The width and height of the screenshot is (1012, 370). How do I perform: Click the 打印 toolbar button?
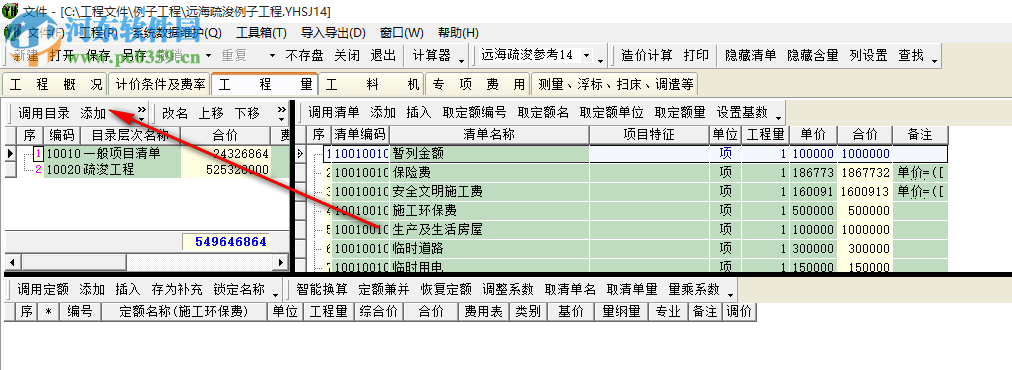pos(696,56)
